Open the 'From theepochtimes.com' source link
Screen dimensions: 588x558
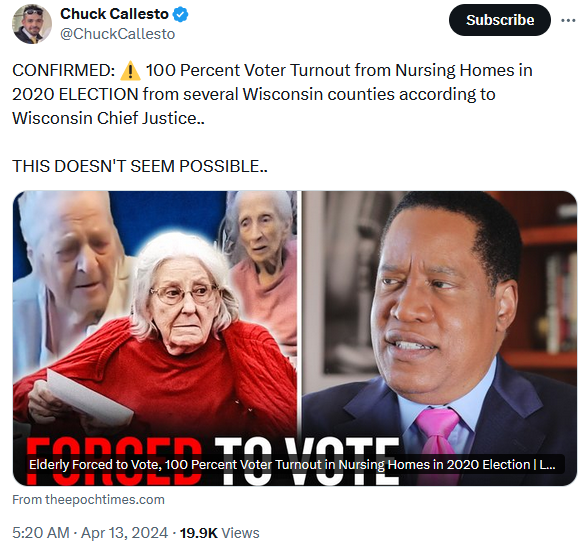click(88, 500)
